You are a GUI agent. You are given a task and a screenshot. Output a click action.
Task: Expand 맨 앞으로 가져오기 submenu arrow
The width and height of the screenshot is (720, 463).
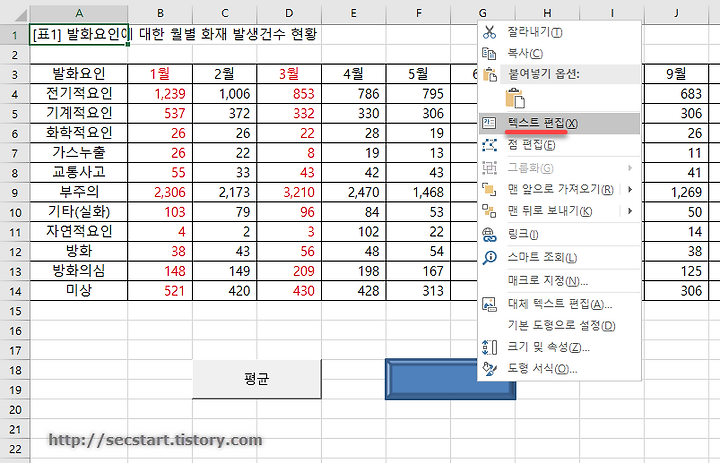point(630,189)
